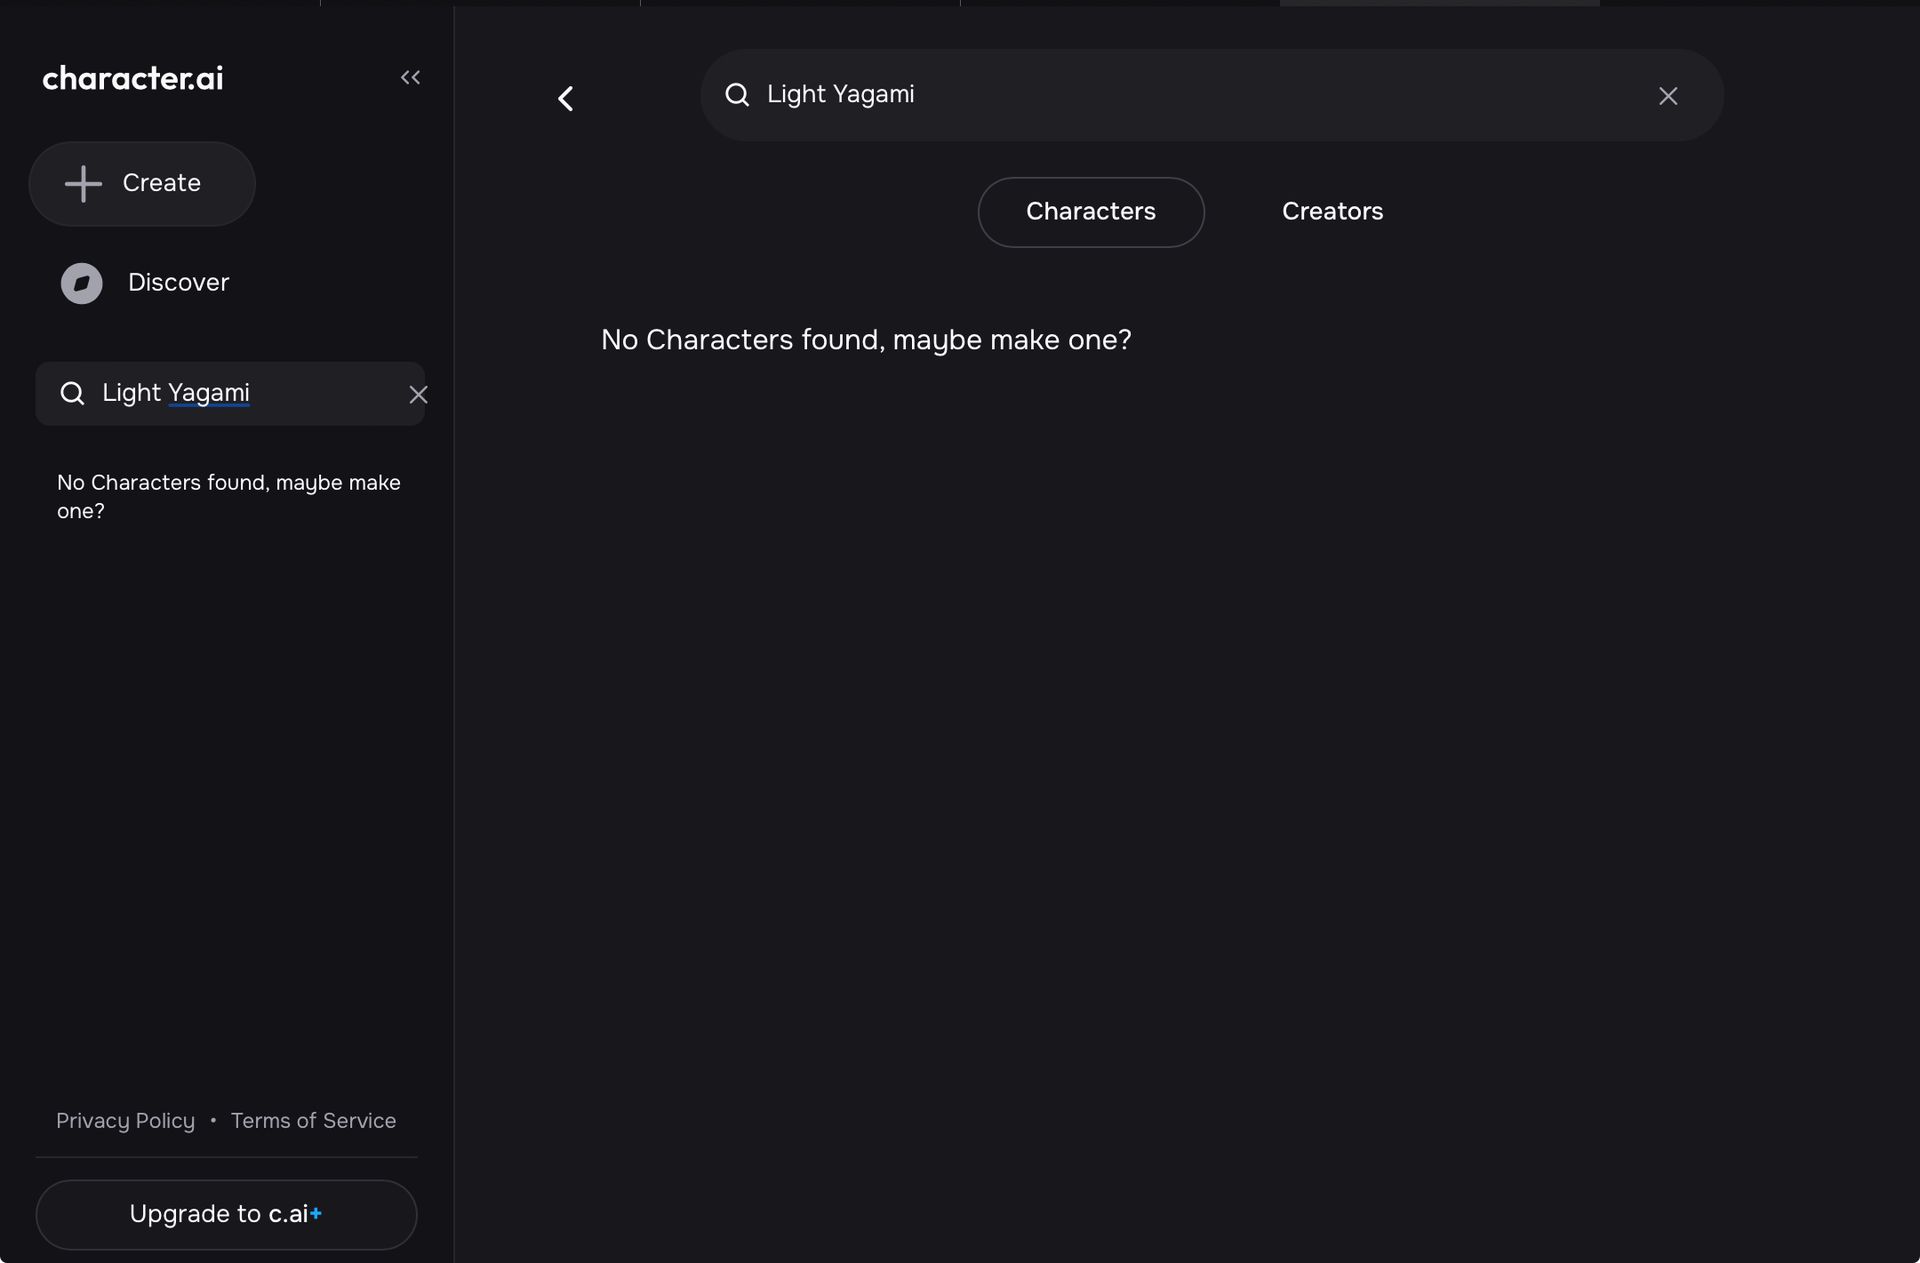Clear the main search bar text

tap(1668, 96)
